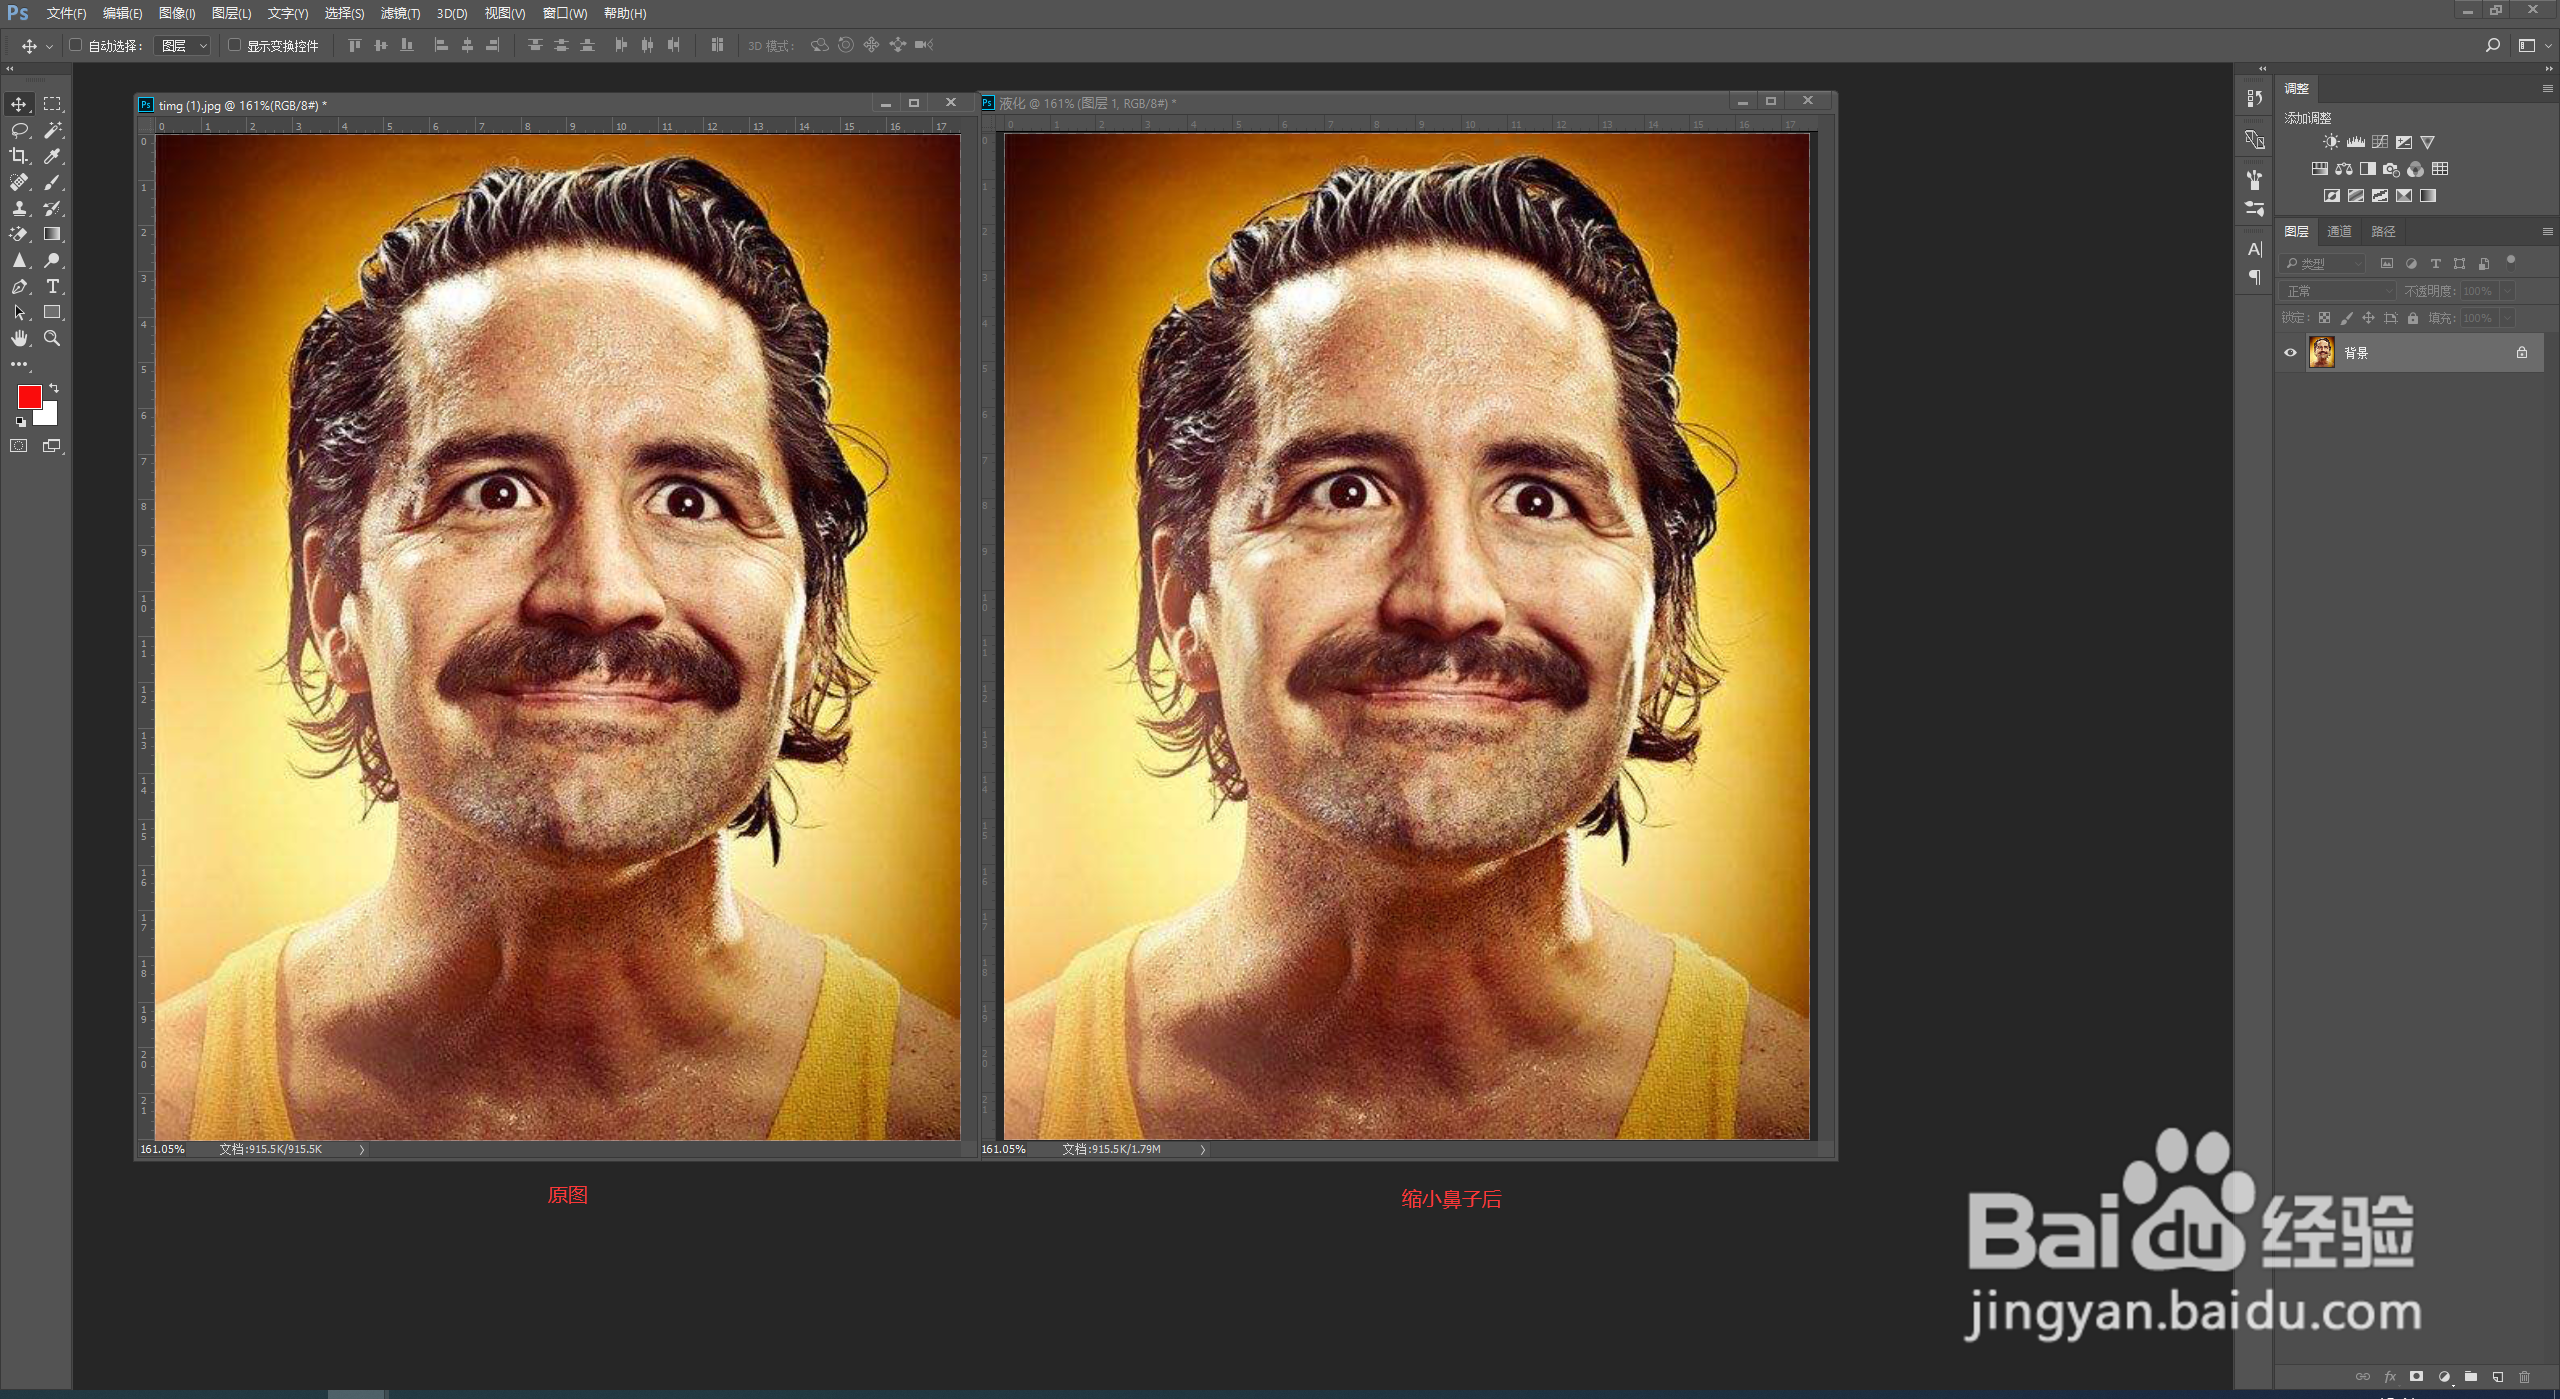
Task: Open the 图像(I) menu
Action: point(177,13)
